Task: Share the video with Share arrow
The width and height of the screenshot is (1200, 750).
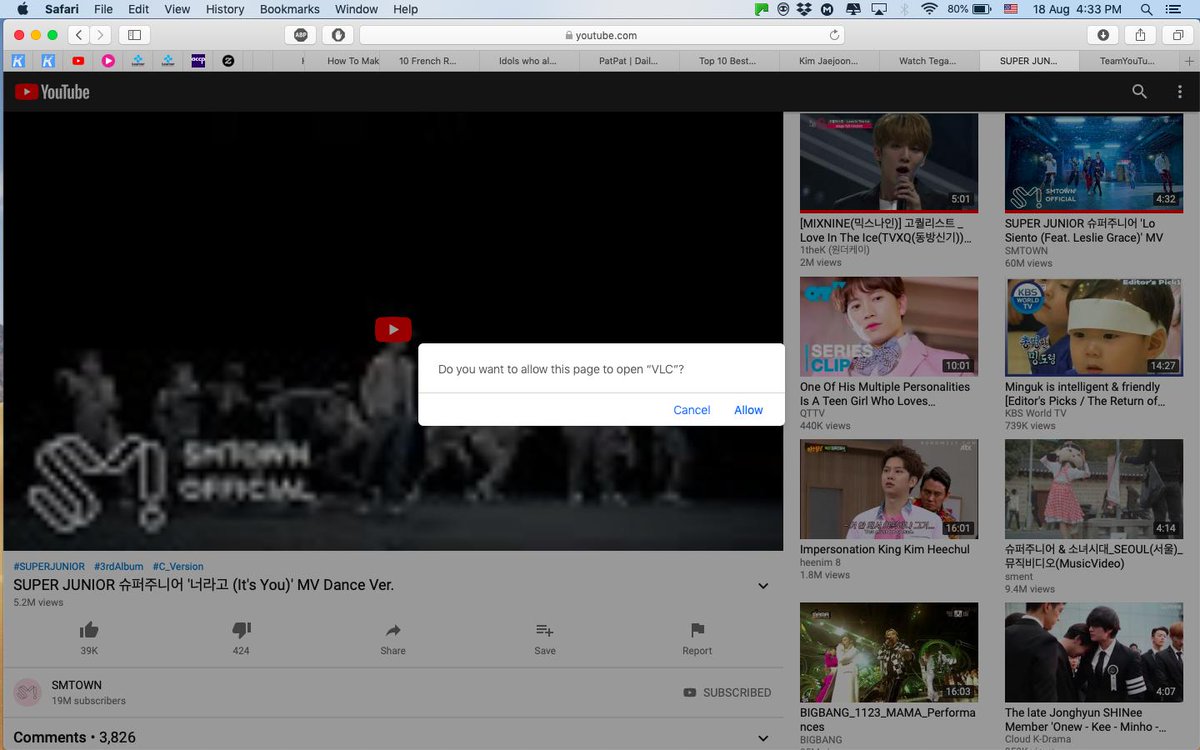Action: (x=393, y=630)
